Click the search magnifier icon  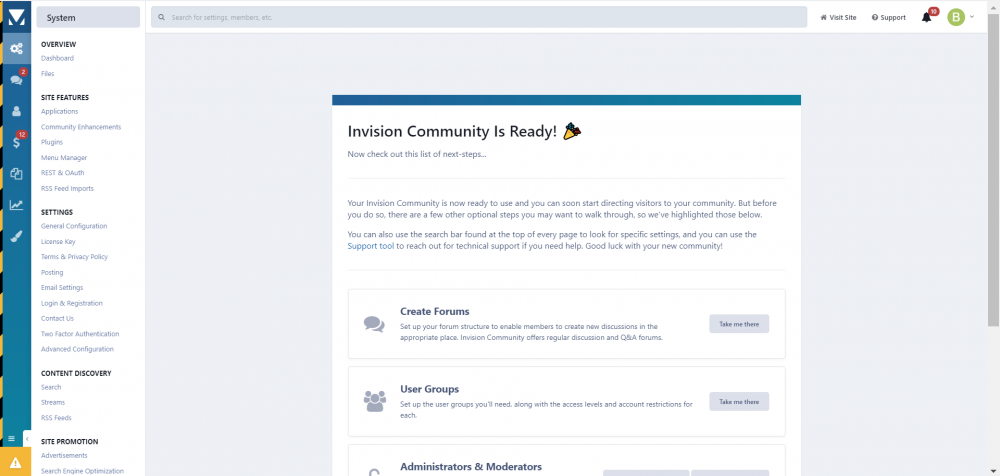(x=161, y=17)
